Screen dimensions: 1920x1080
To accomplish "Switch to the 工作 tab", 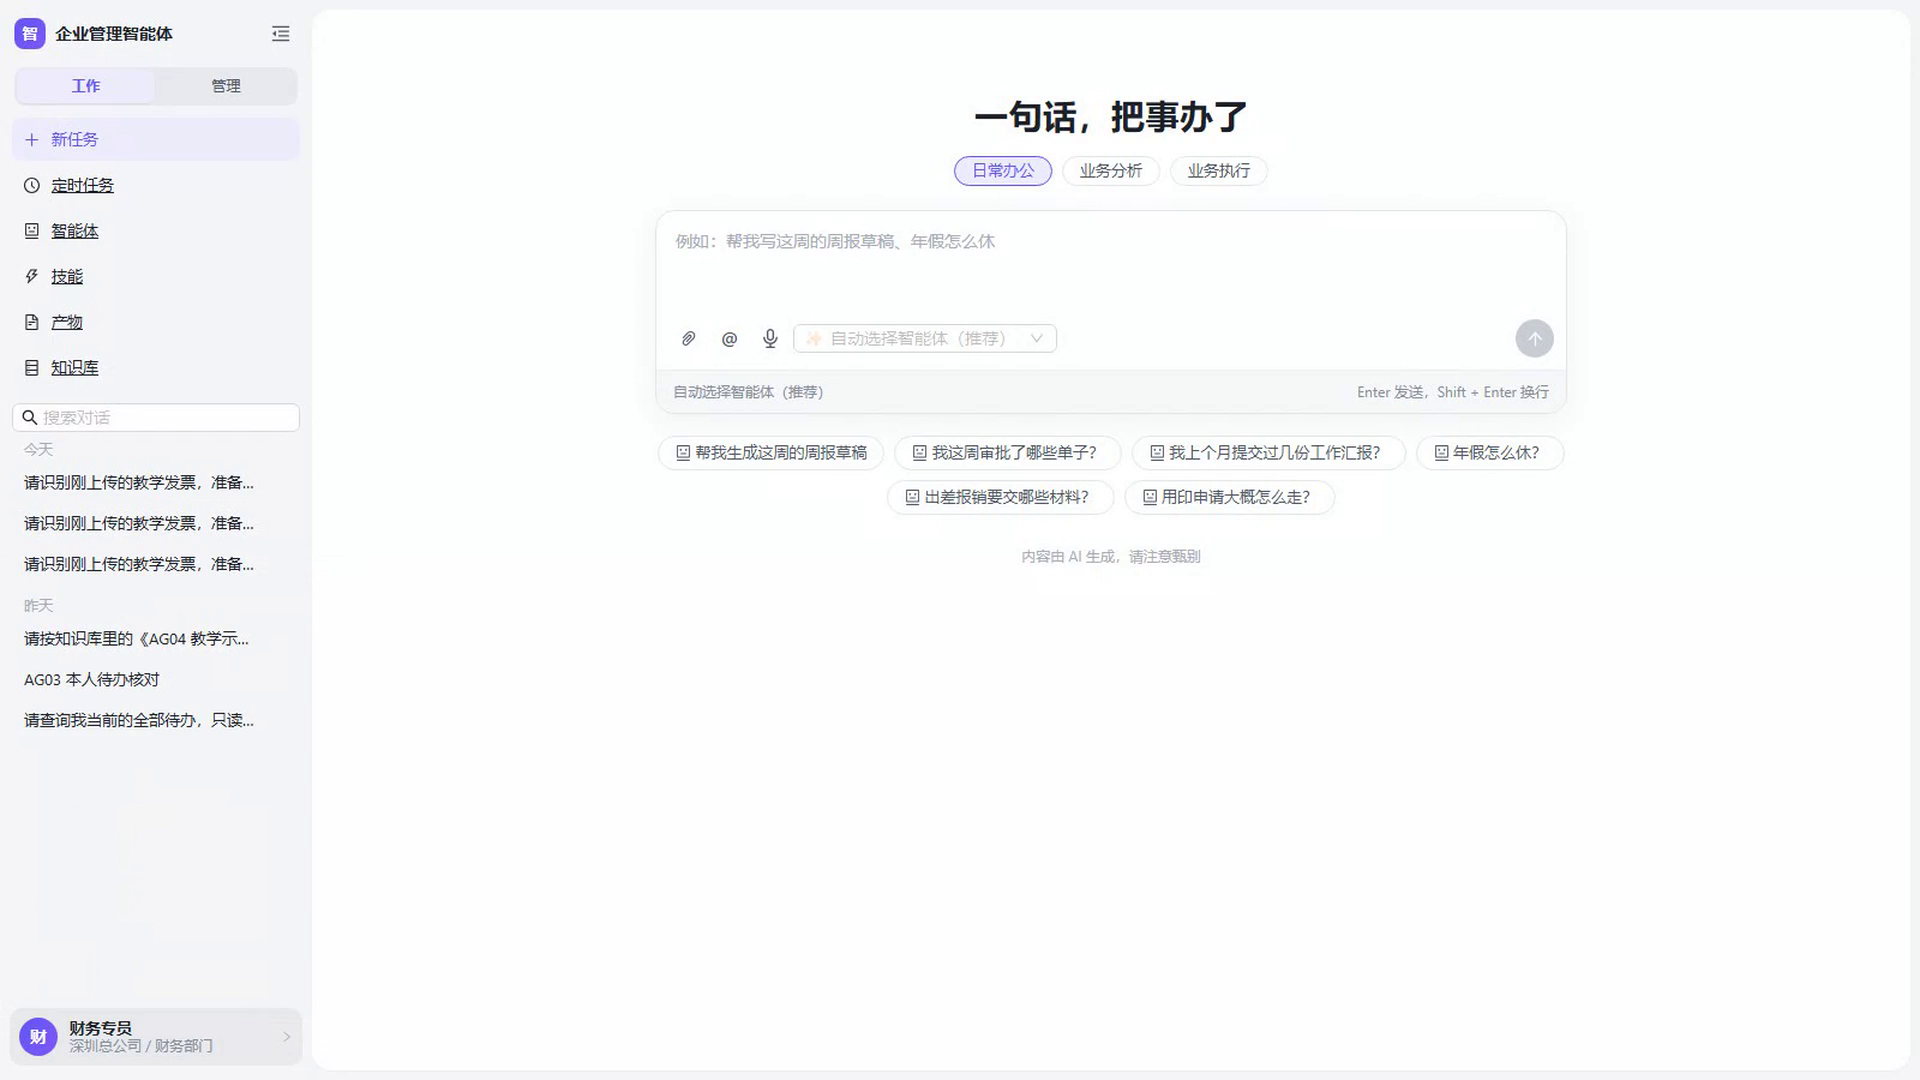I will pyautogui.click(x=86, y=86).
